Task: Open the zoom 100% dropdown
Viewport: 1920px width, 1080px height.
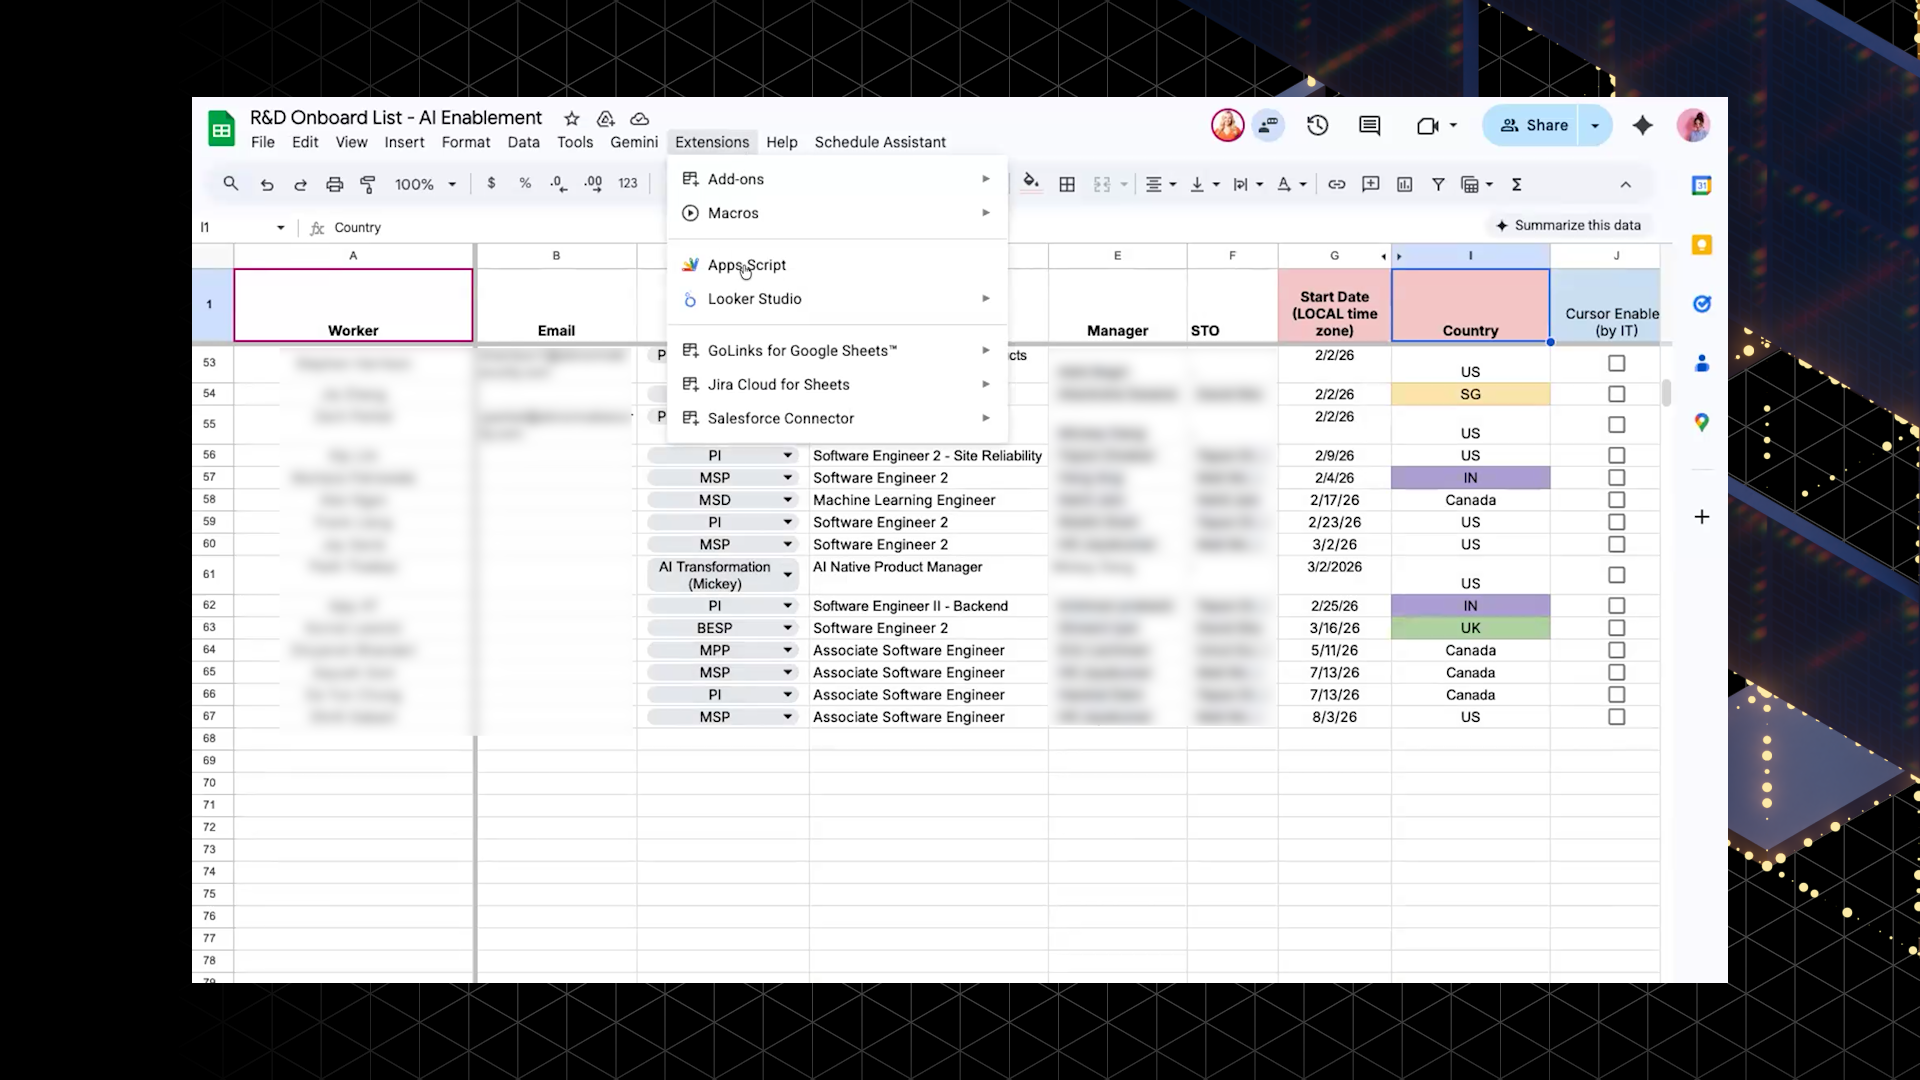Action: (x=425, y=184)
